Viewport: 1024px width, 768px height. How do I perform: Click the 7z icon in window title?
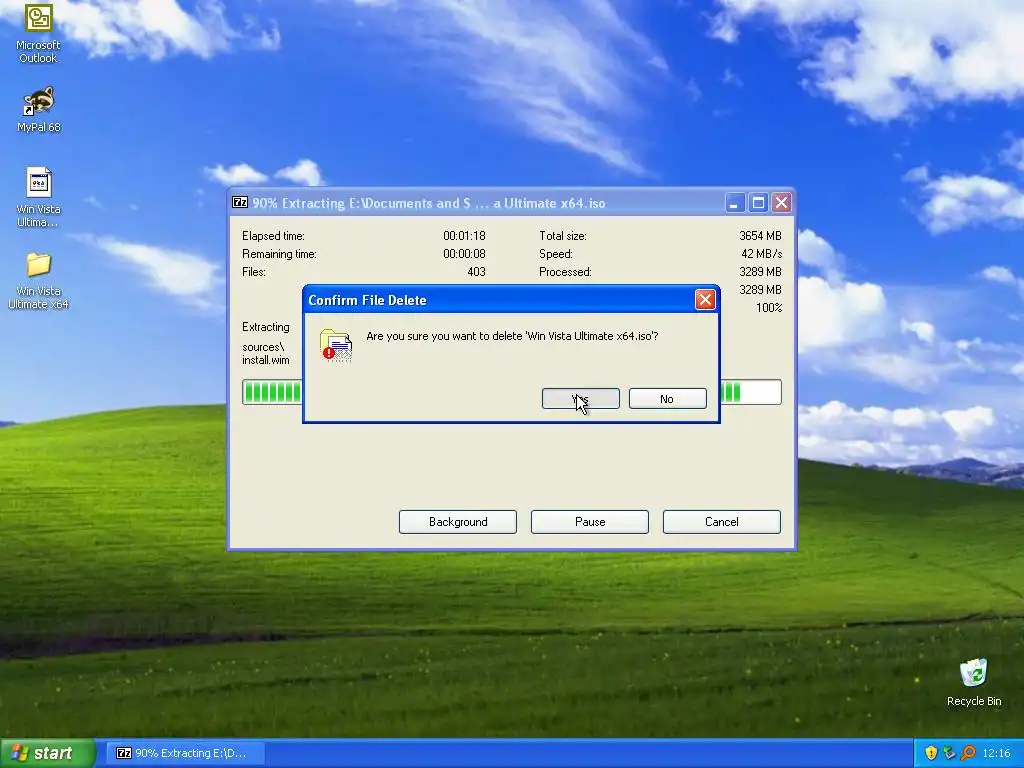pyautogui.click(x=240, y=202)
